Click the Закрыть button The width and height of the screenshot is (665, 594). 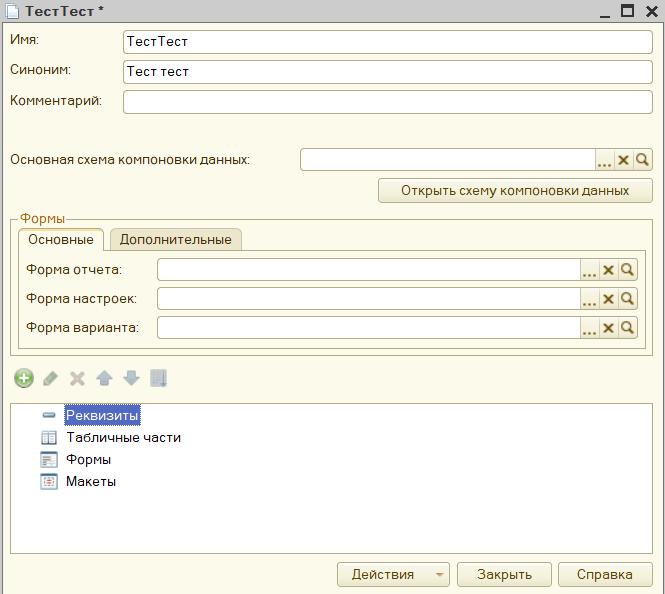[504, 574]
